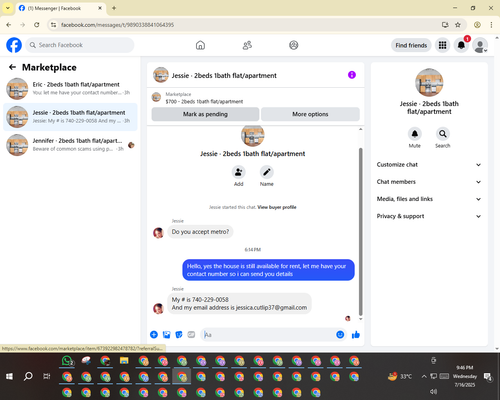The width and height of the screenshot is (500, 400).
Task: Open Chrome's three-dot menu
Action: 491,25
